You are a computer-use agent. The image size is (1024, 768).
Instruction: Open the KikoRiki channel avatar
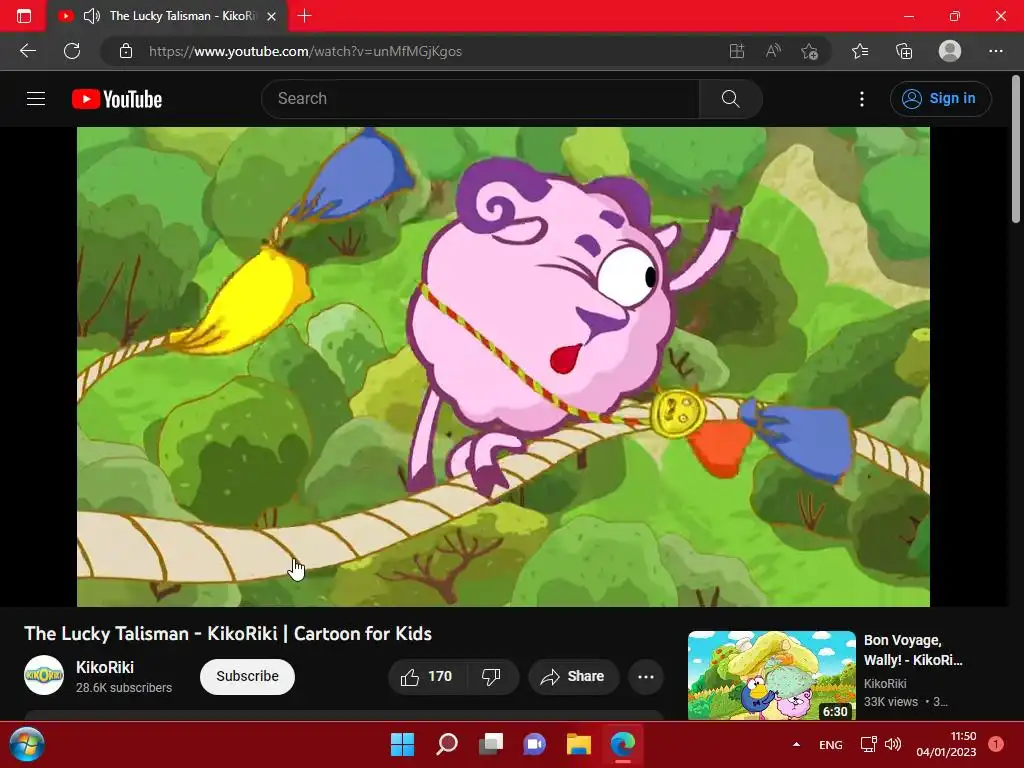click(x=44, y=675)
